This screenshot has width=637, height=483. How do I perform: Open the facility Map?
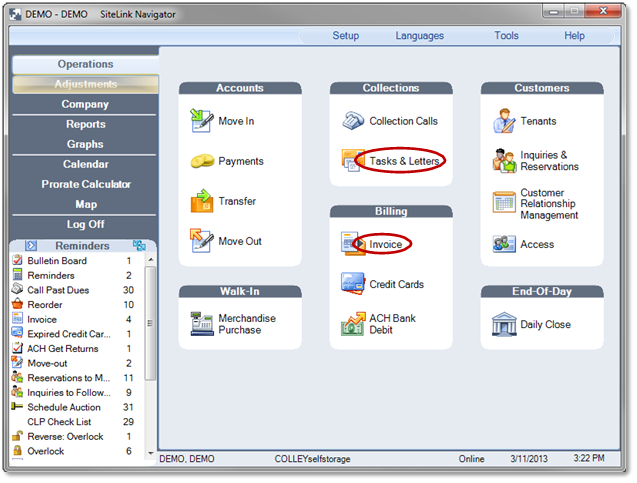coord(85,204)
